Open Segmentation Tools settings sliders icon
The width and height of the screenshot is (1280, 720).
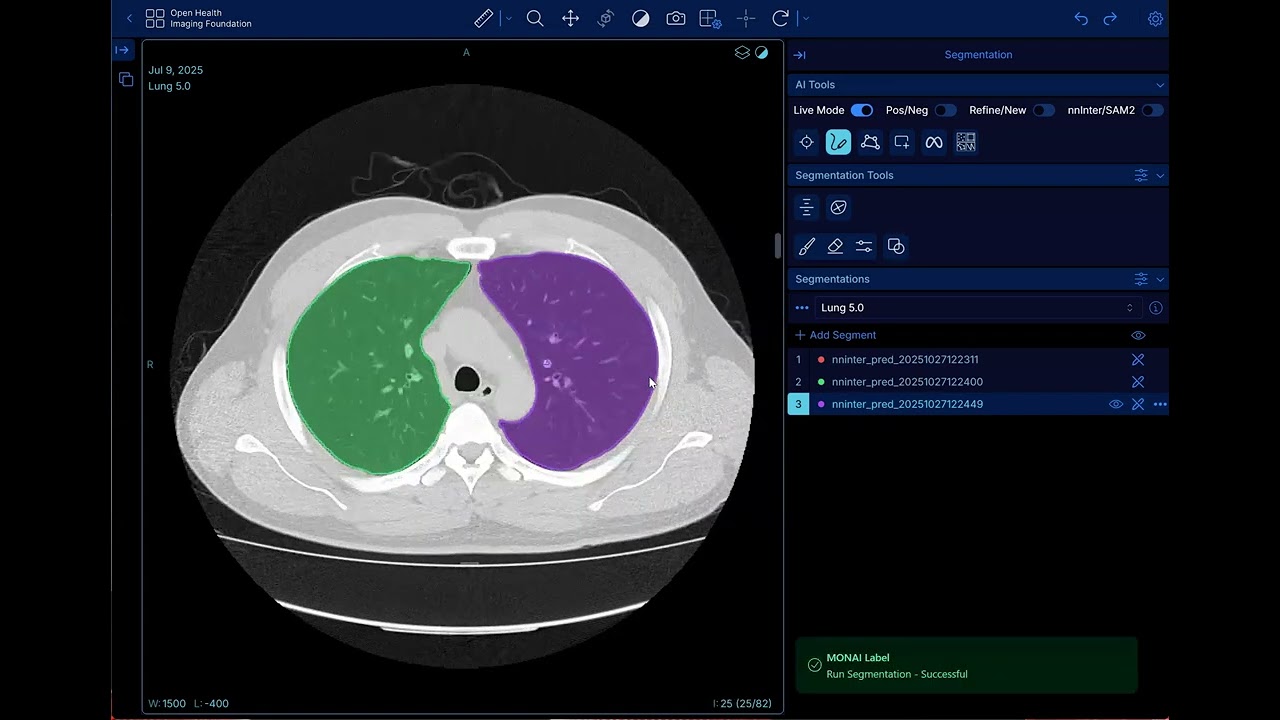click(1141, 175)
